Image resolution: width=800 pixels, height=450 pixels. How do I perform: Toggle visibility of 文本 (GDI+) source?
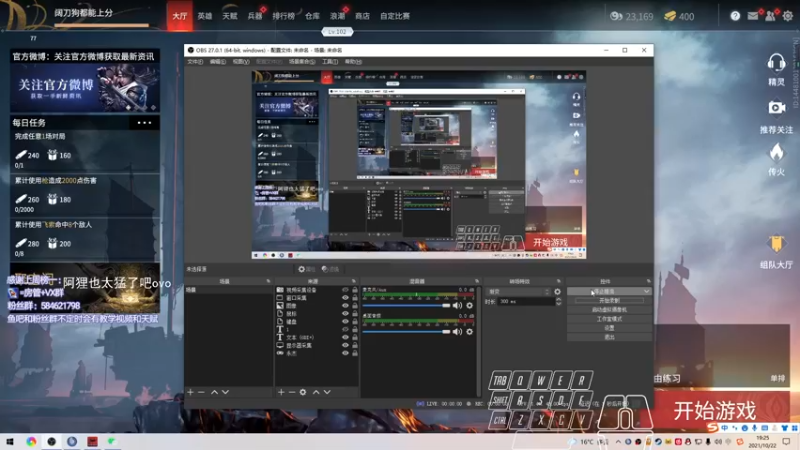(345, 337)
